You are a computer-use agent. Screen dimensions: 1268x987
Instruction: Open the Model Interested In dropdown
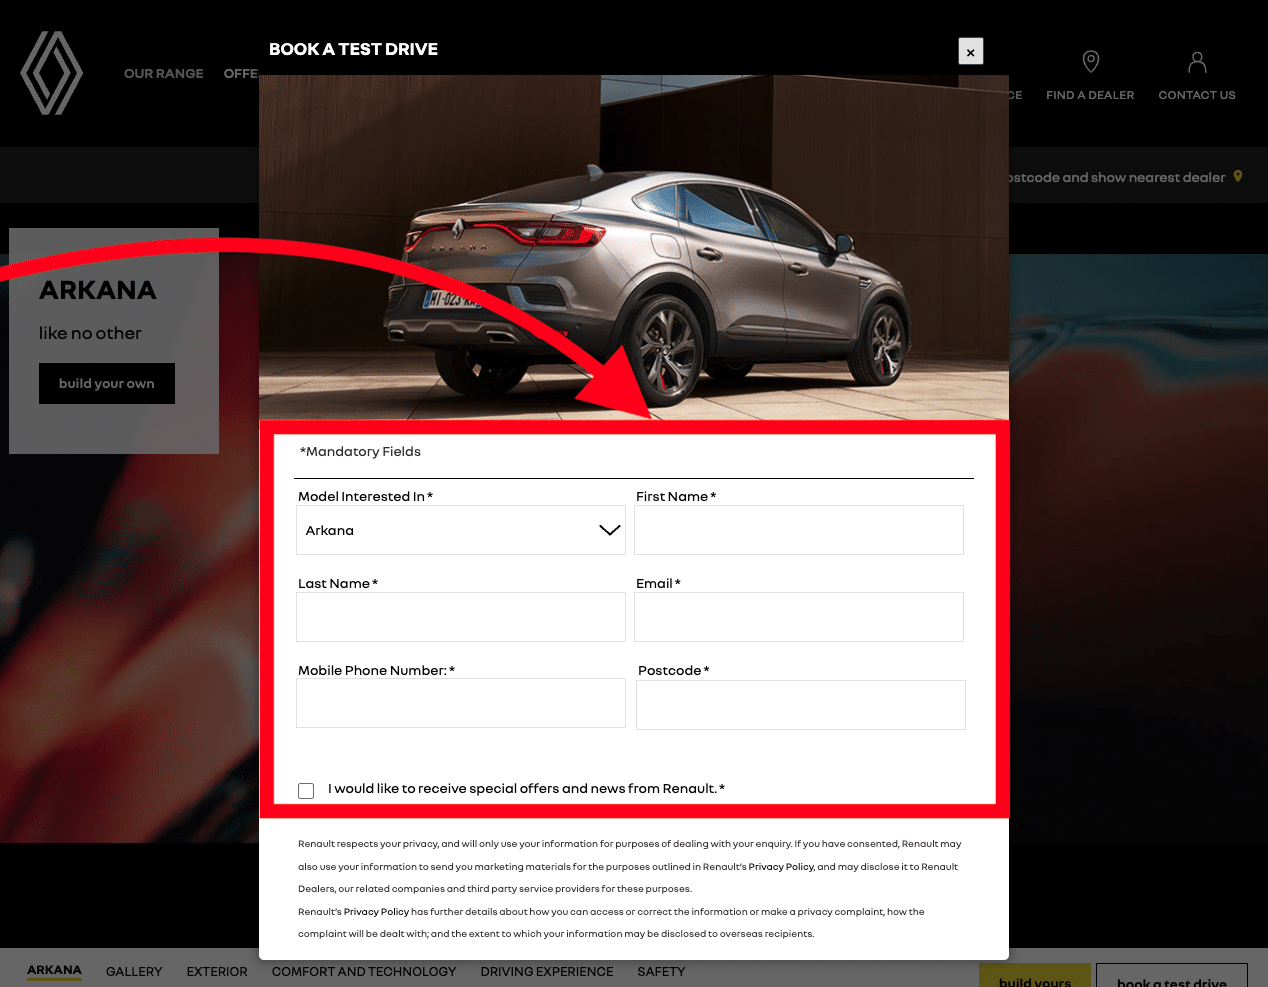coord(461,530)
